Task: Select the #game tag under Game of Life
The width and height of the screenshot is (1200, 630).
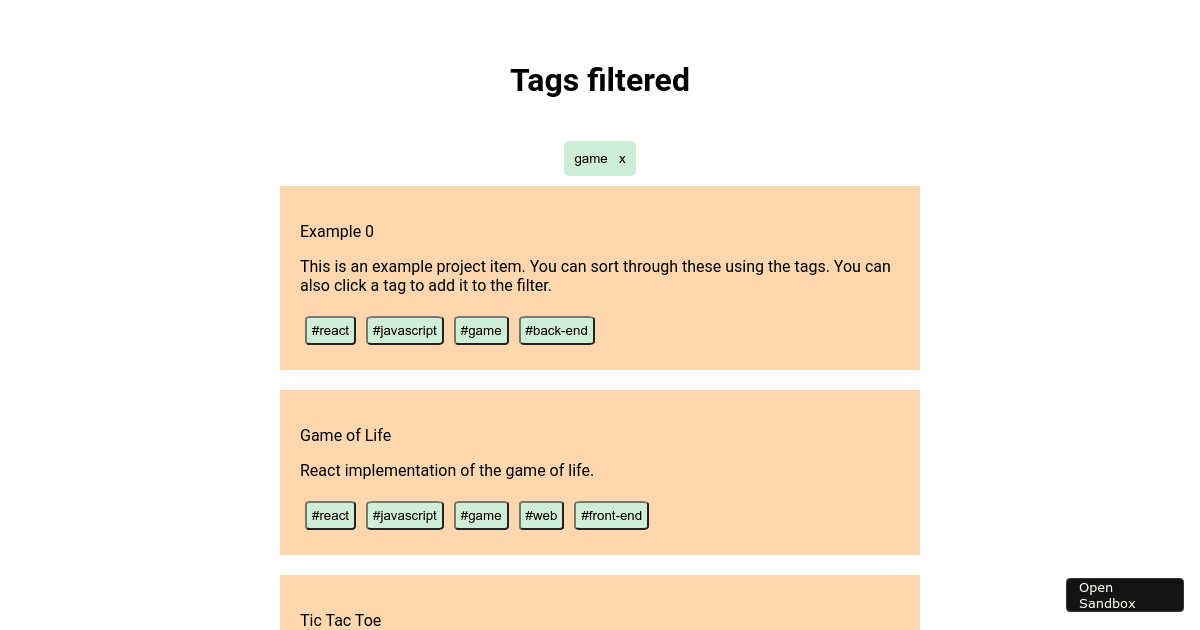Action: click(481, 515)
